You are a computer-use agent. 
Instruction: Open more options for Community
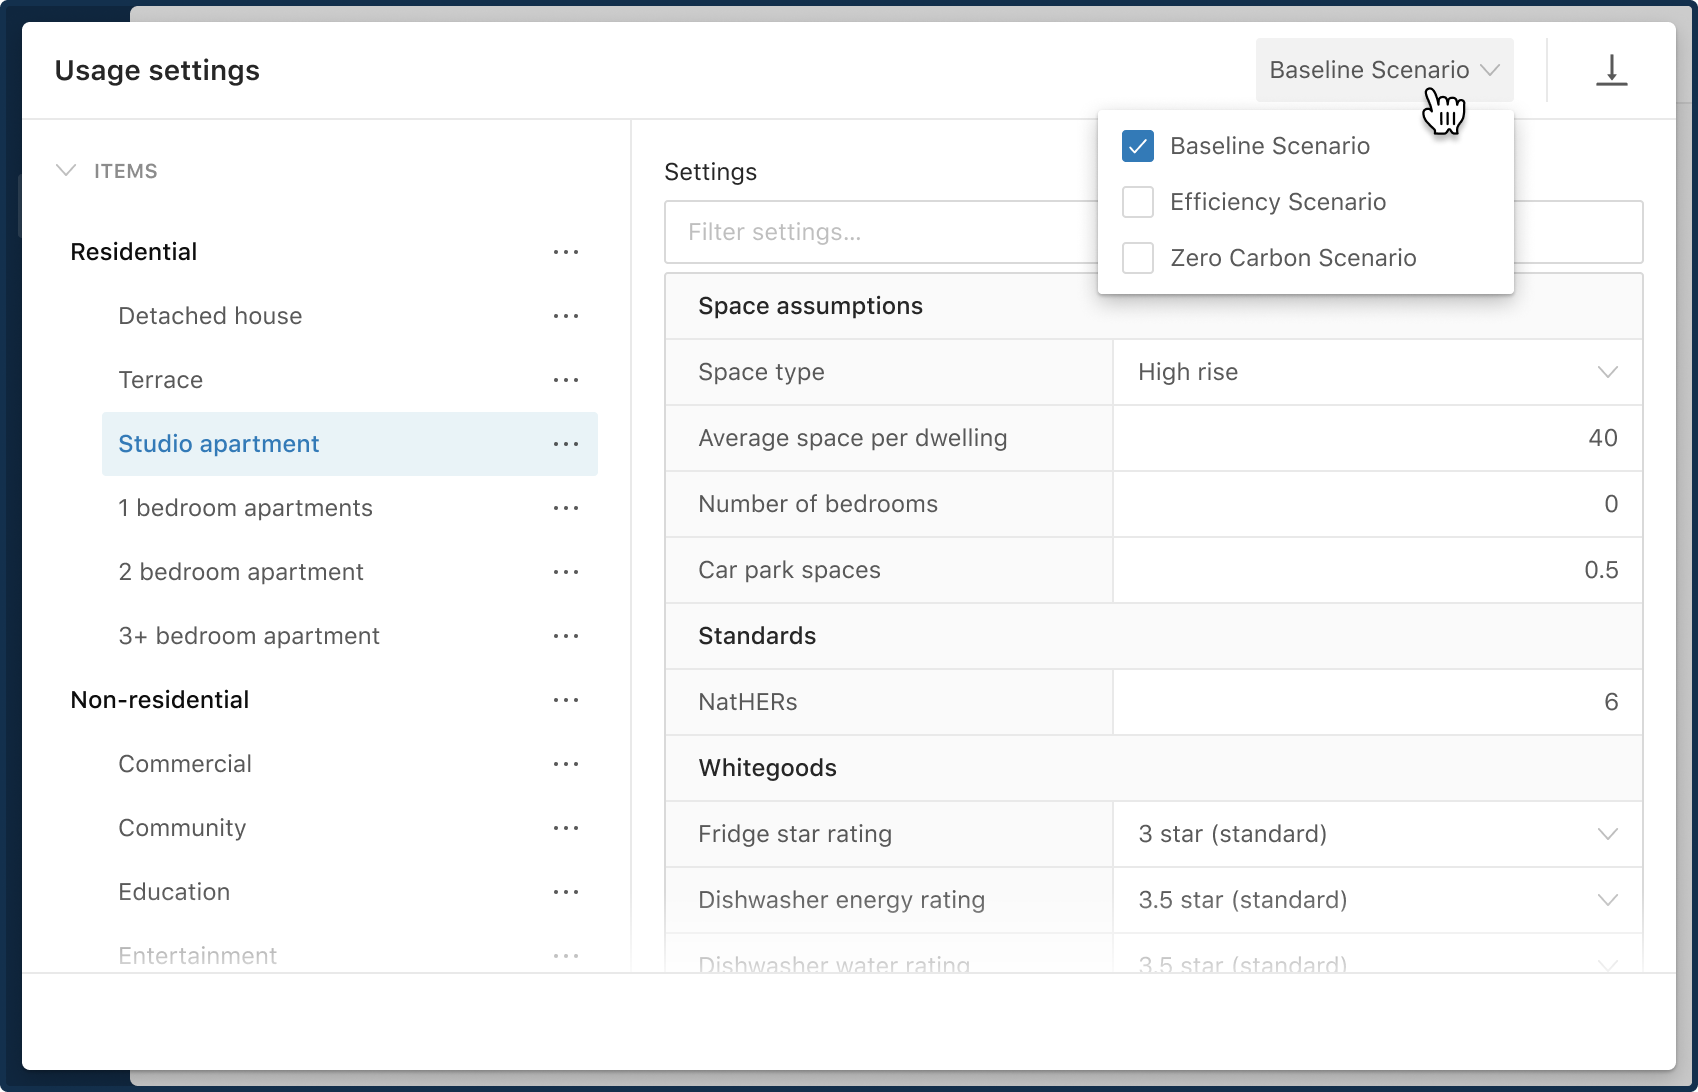click(x=566, y=828)
